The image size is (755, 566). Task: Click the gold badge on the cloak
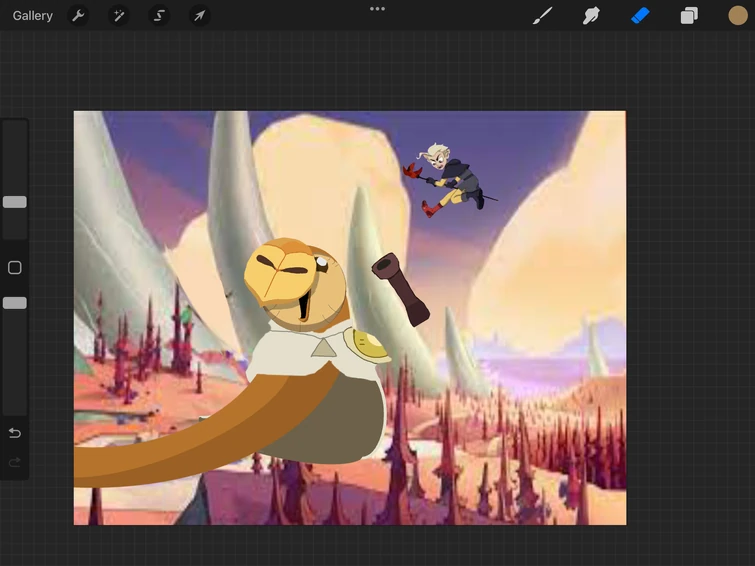coord(370,346)
